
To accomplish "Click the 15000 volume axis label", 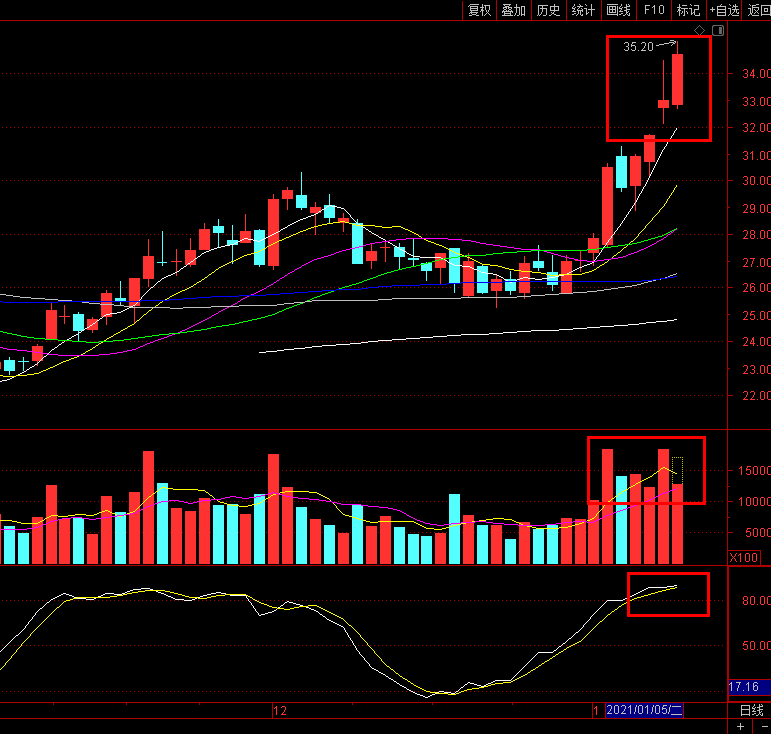I will click(754, 470).
